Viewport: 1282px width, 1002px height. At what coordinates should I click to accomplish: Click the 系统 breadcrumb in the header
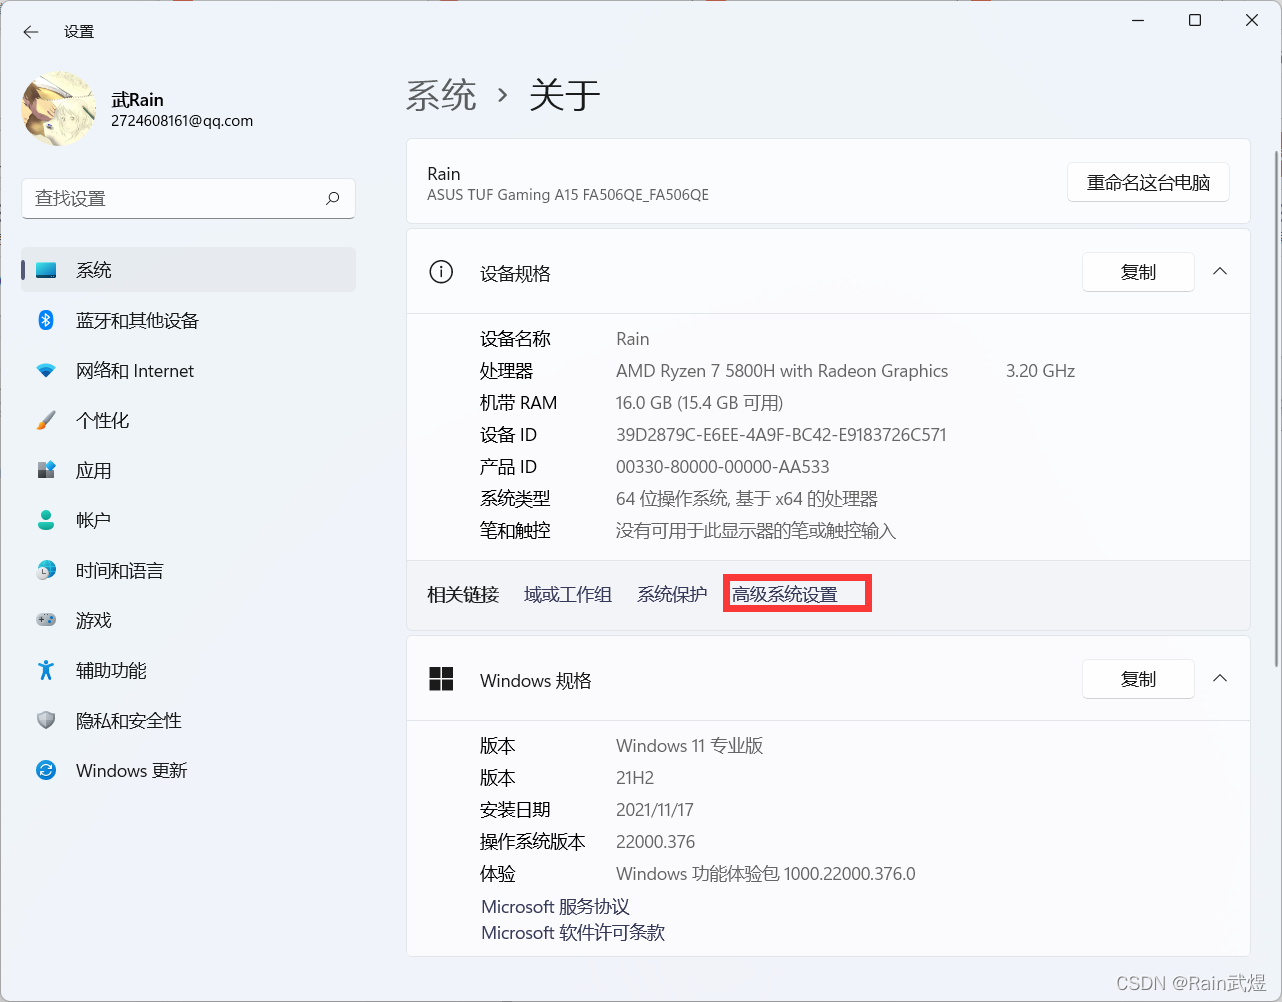pyautogui.click(x=441, y=96)
